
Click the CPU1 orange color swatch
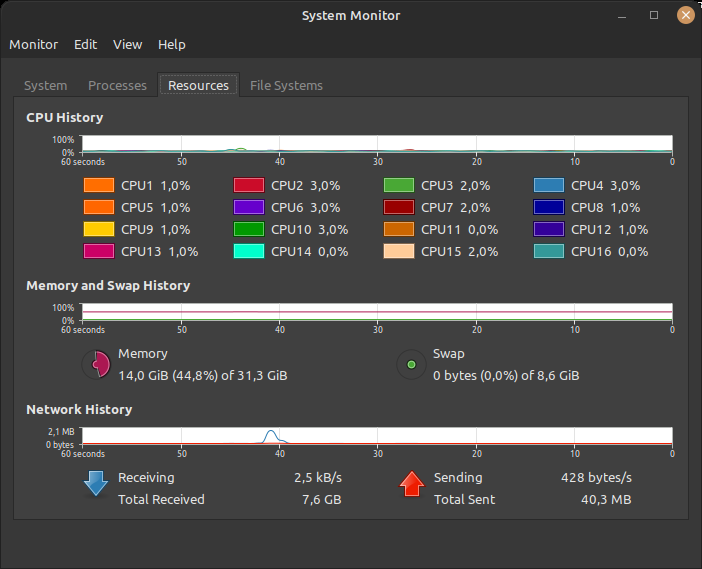coord(99,186)
